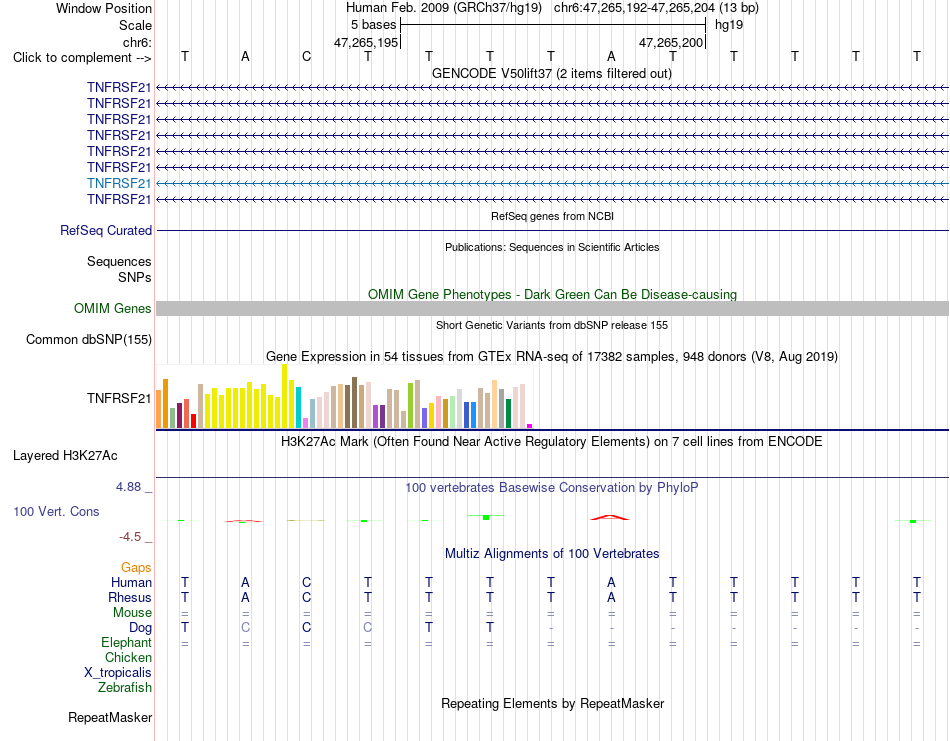The image size is (950, 741).
Task: Select the Scale label in left column
Action: [135, 25]
